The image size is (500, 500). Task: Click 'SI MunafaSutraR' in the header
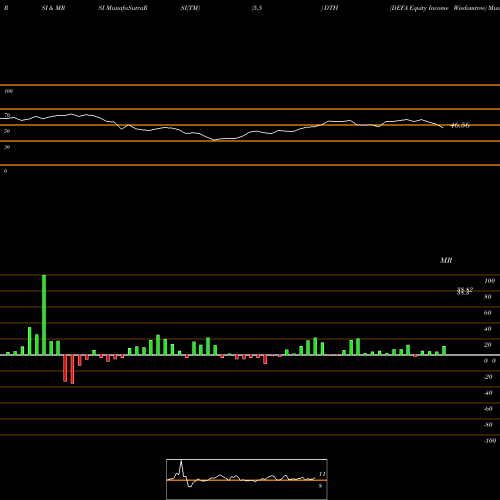(123, 8)
